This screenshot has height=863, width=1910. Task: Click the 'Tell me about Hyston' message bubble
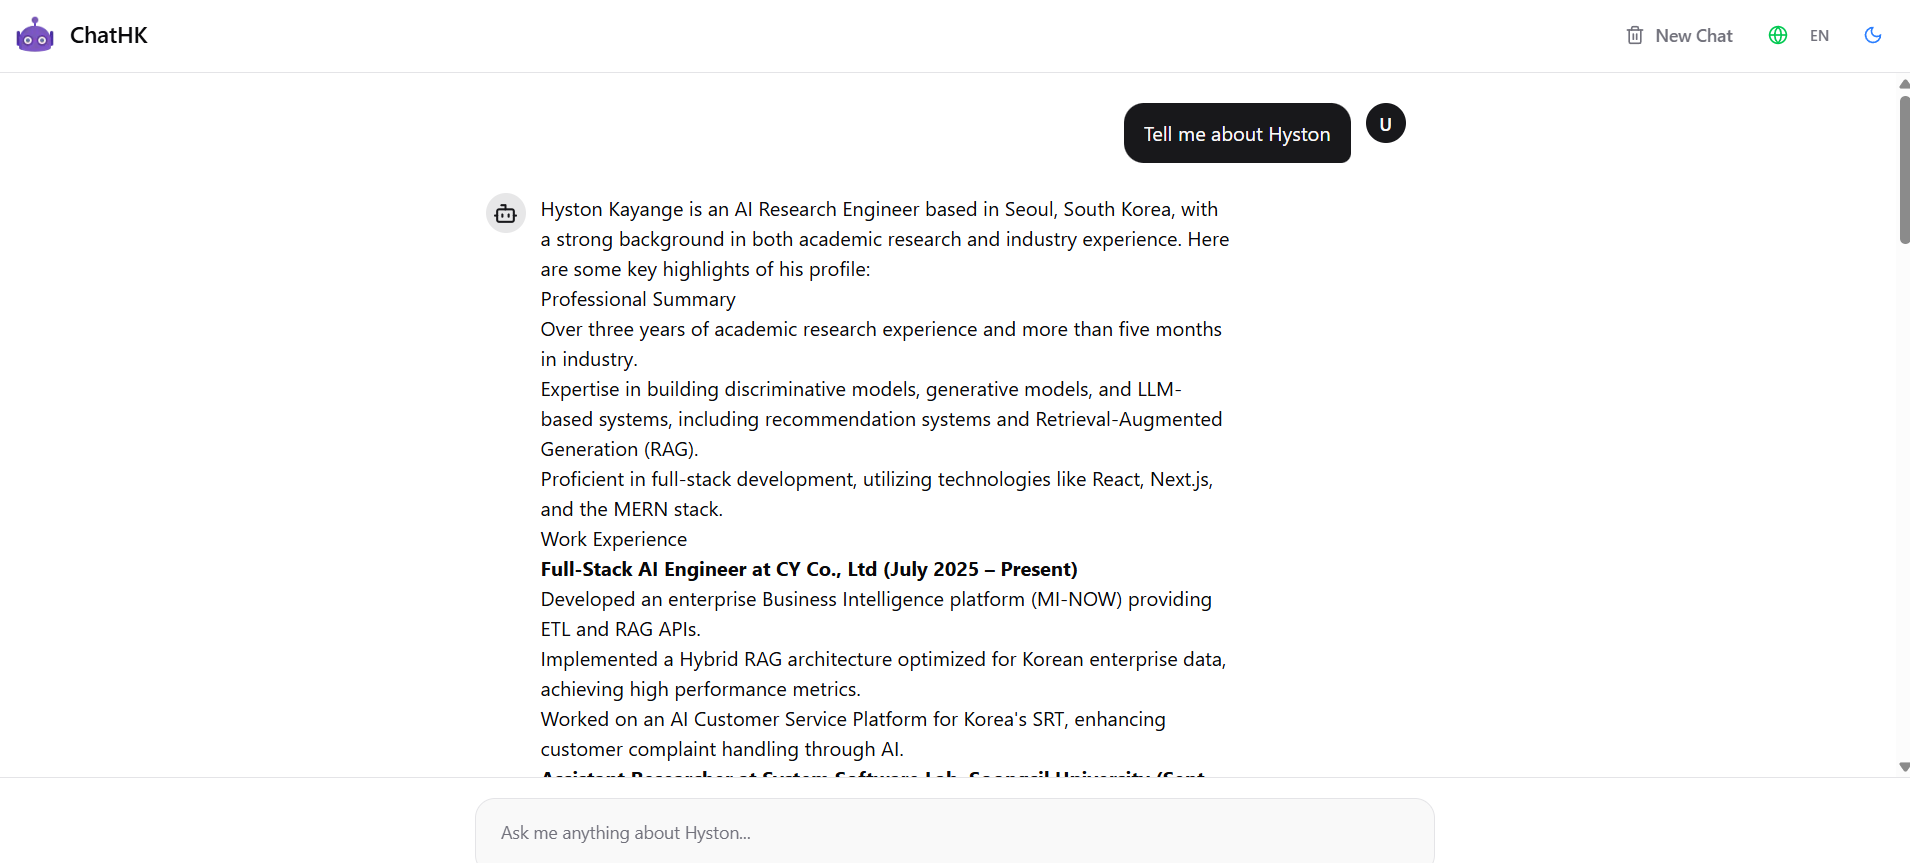(1237, 134)
